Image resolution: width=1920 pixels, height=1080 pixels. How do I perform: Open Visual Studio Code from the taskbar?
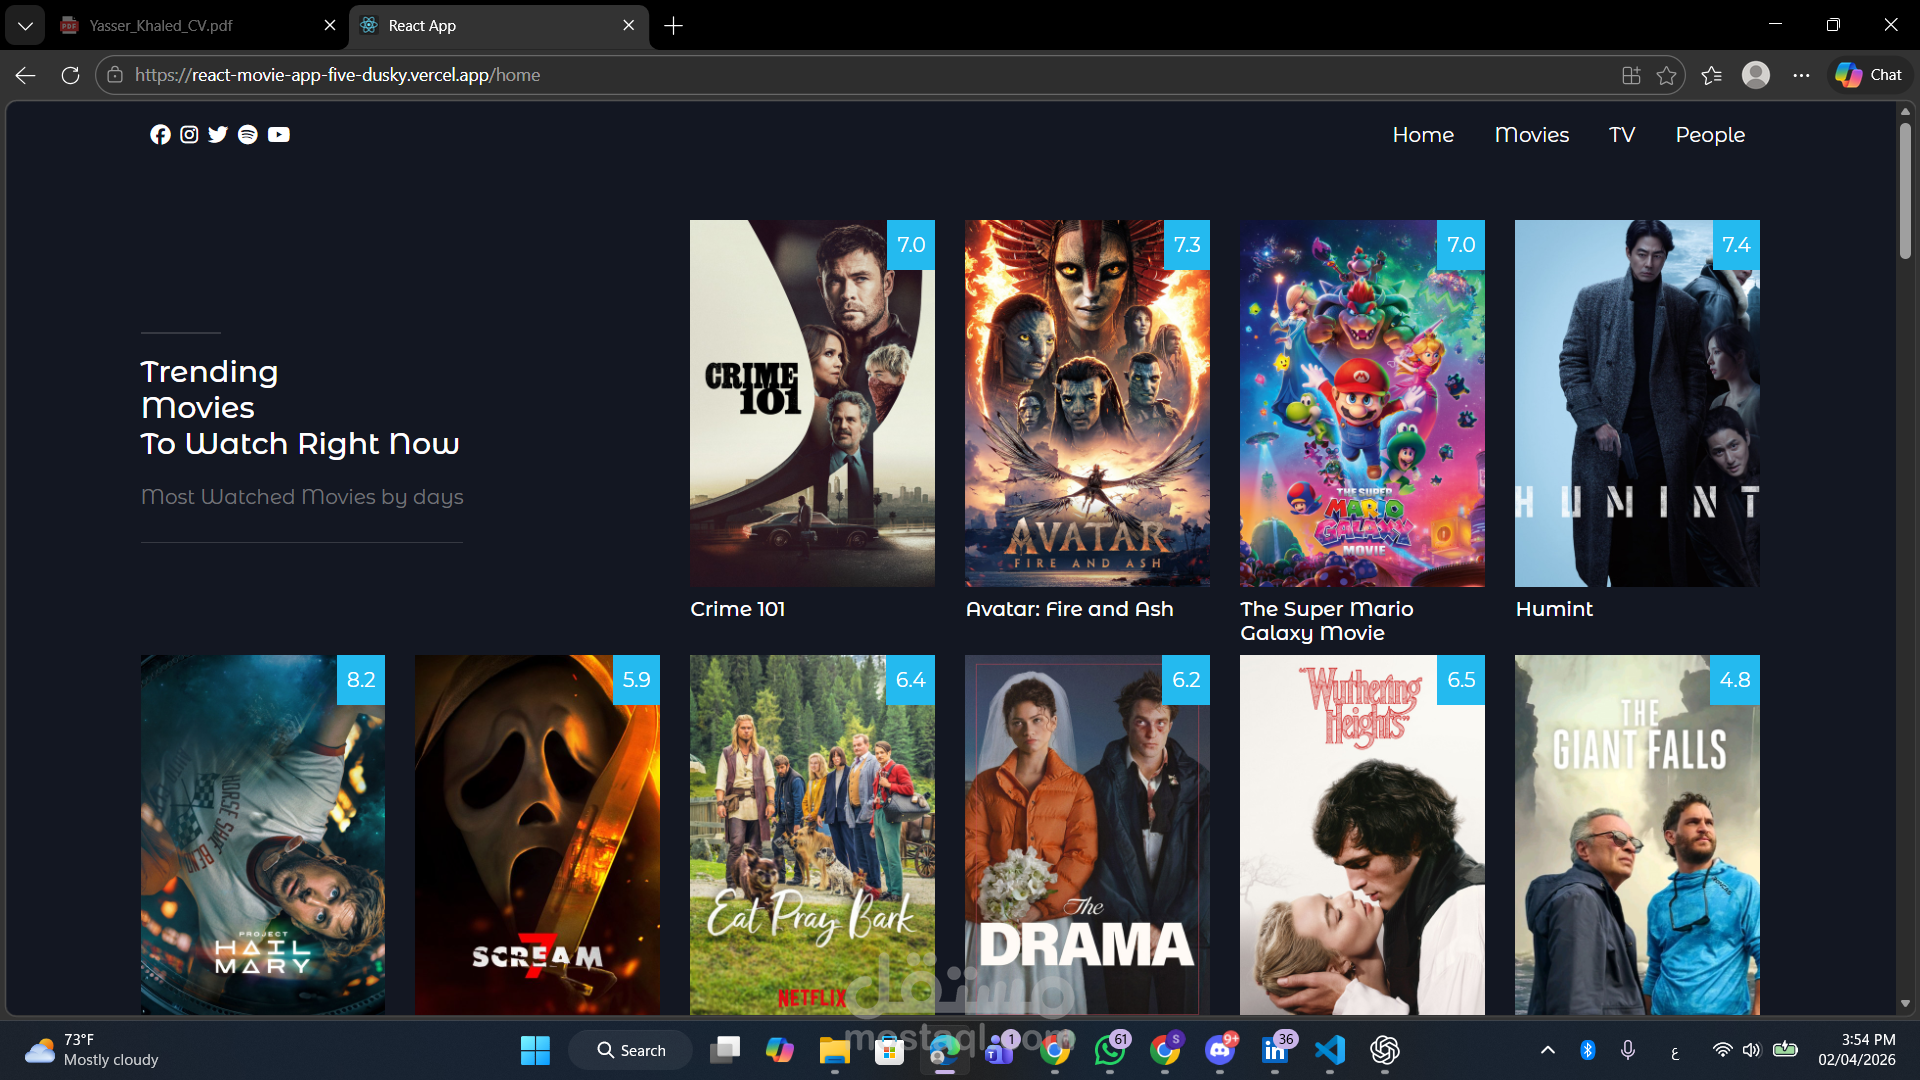1330,1051
